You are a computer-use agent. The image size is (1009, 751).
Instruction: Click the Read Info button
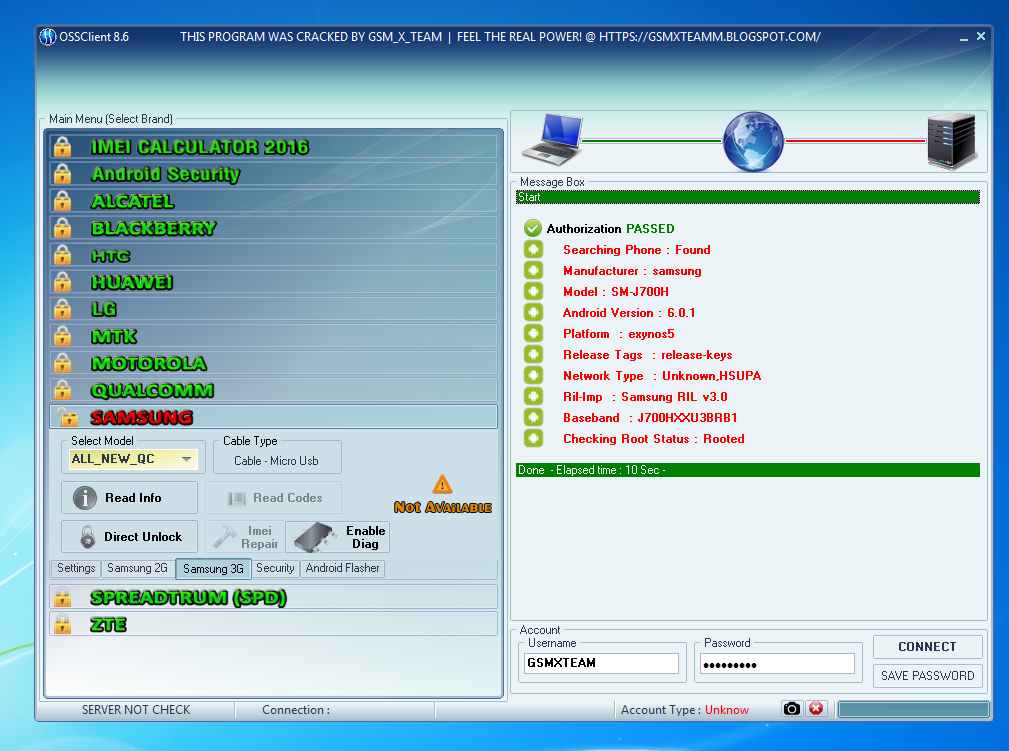coord(129,497)
